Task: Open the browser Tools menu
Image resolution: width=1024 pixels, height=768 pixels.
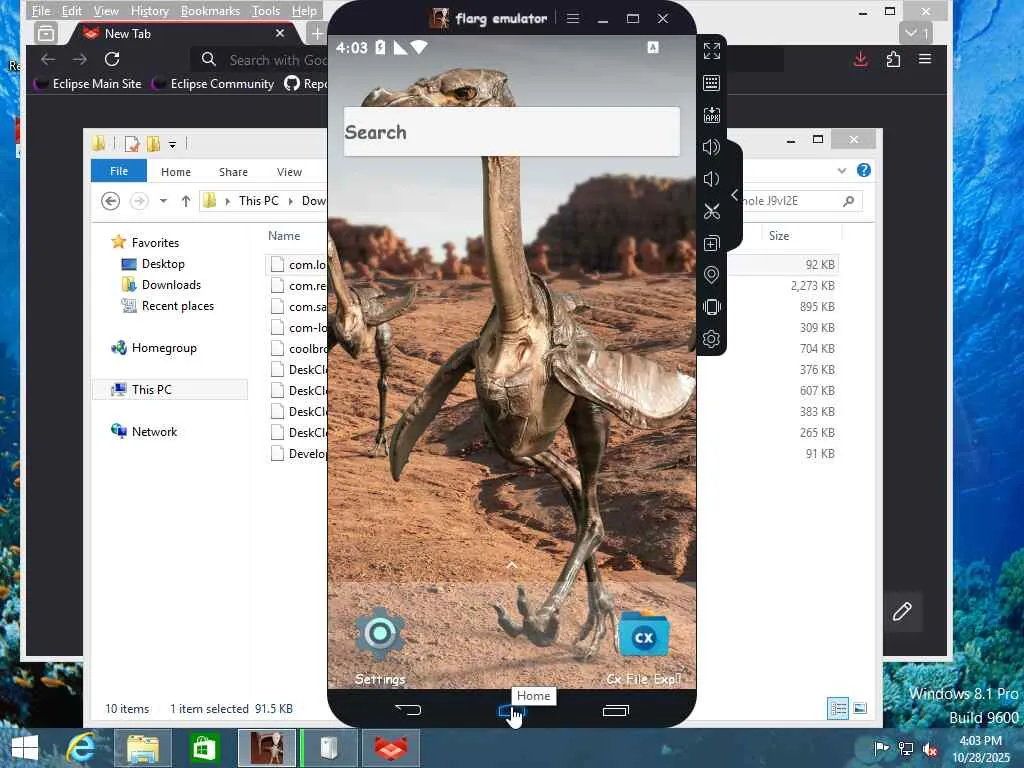Action: (x=266, y=11)
